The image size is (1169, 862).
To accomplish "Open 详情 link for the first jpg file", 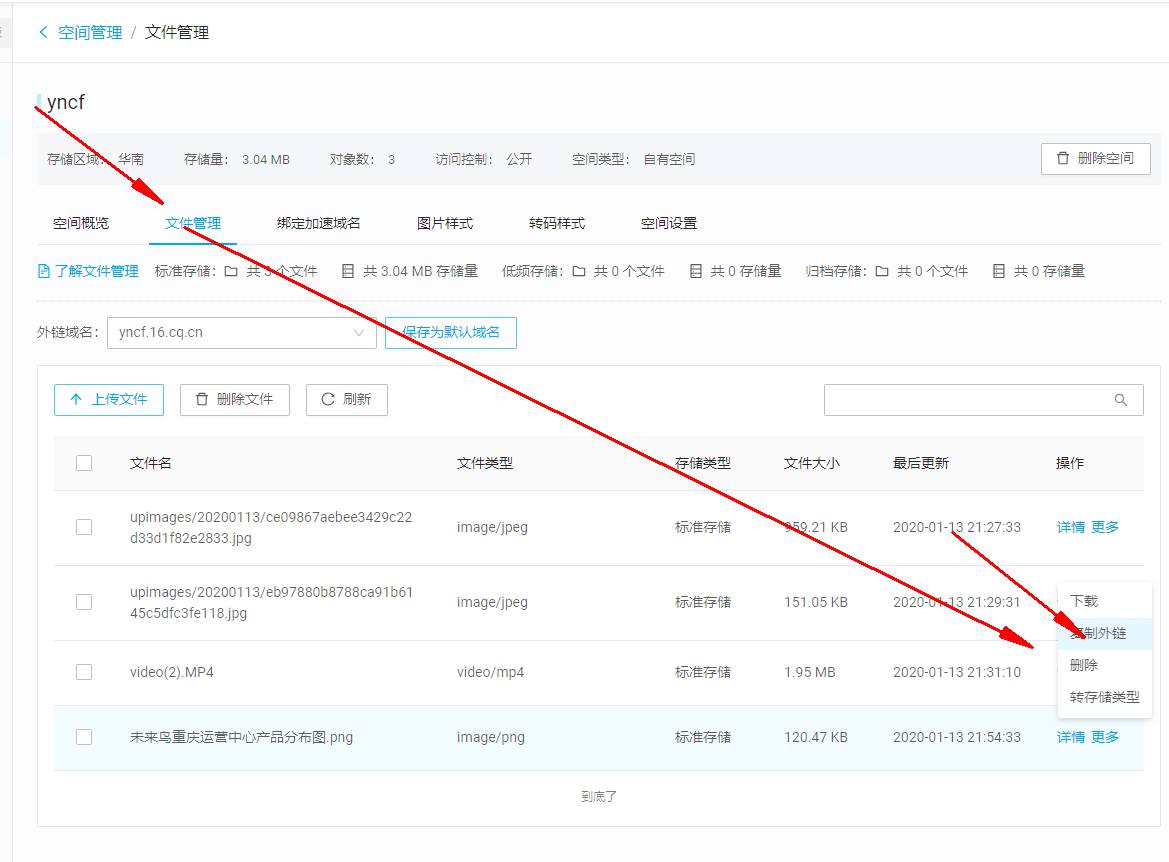I will coord(1071,527).
